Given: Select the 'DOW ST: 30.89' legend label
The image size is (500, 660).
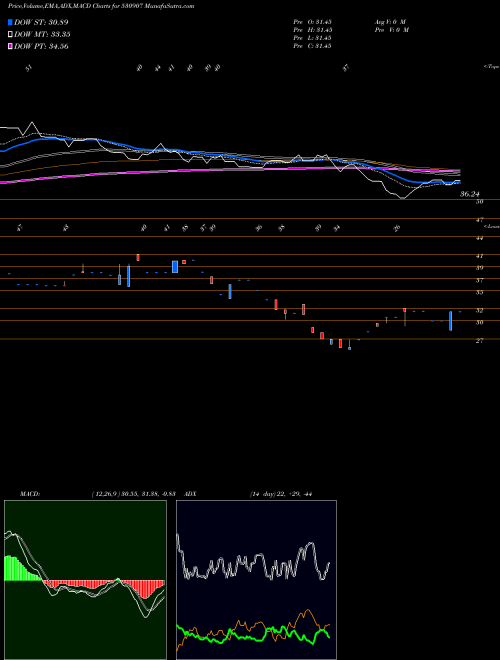Looking at the screenshot, I should (41, 22).
